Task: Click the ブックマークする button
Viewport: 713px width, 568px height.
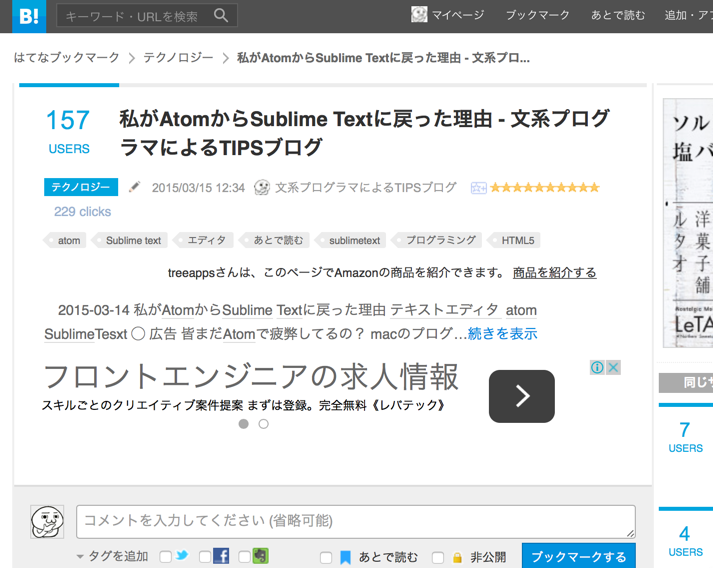Action: pos(579,556)
